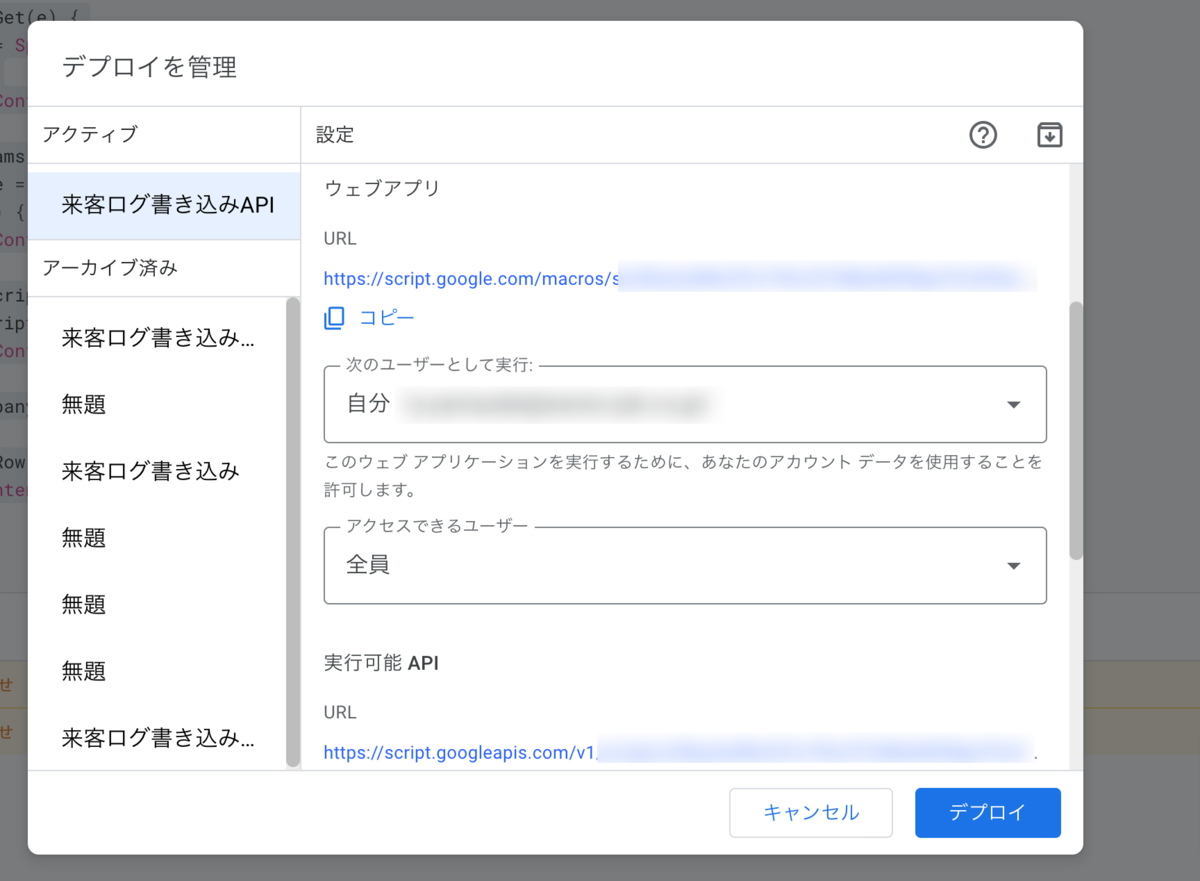Choose the archived 来客ログ書き込み deployment
This screenshot has width=1200, height=881.
pos(151,471)
